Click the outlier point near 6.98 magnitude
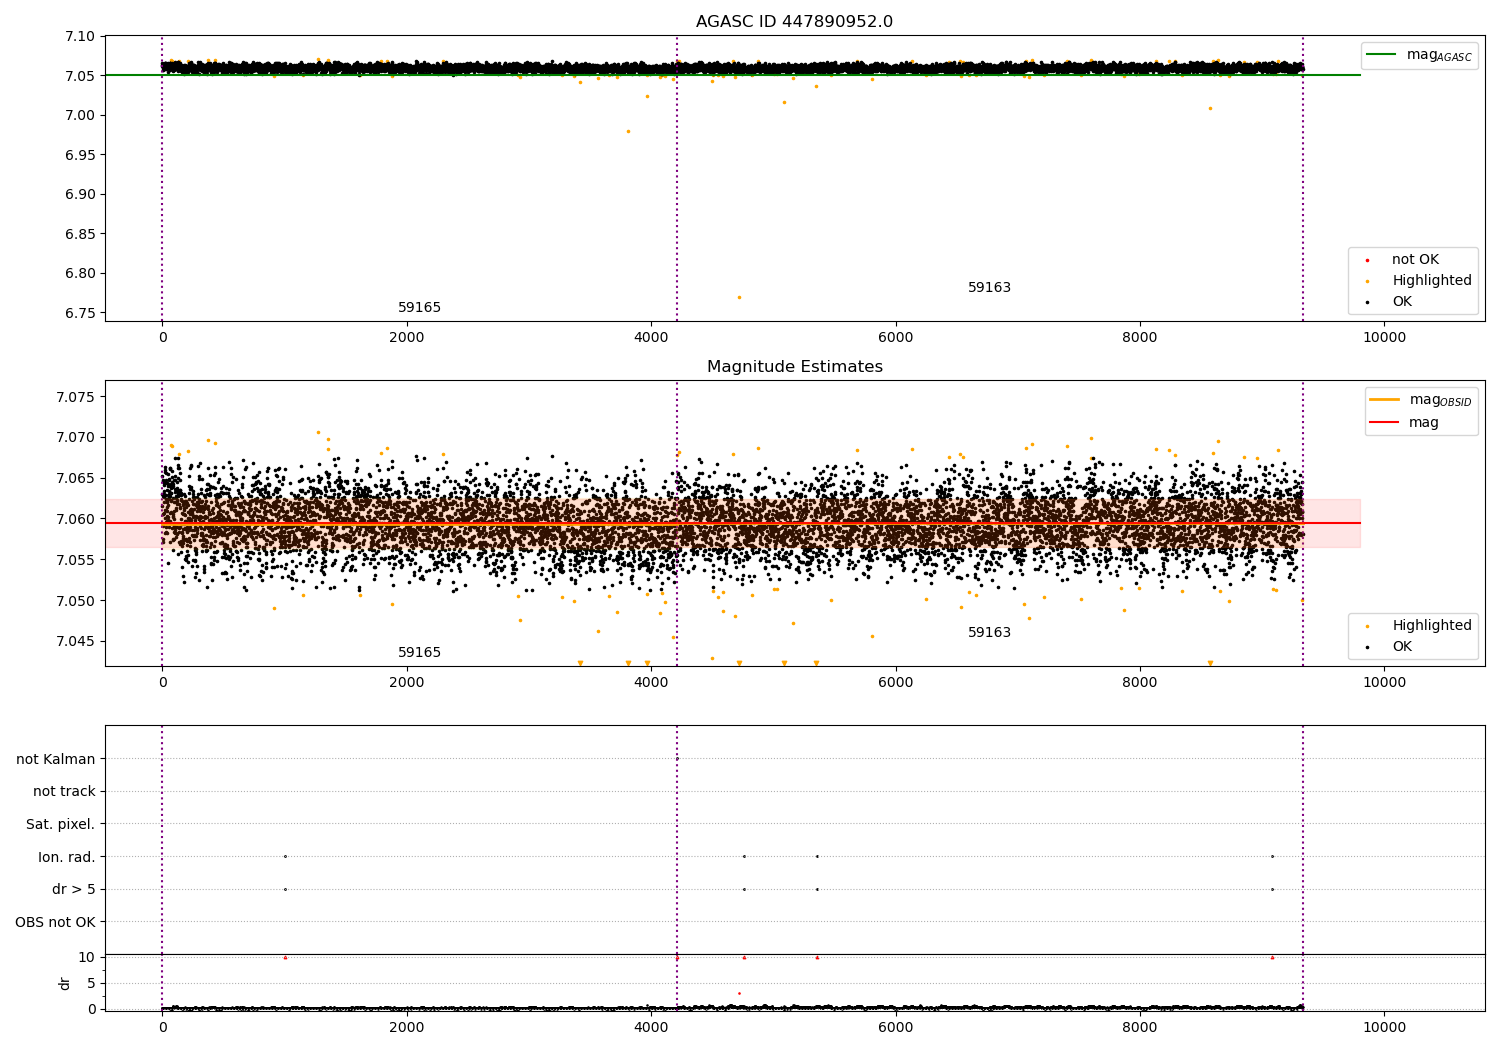This screenshot has height=1050, width=1500. tap(628, 131)
